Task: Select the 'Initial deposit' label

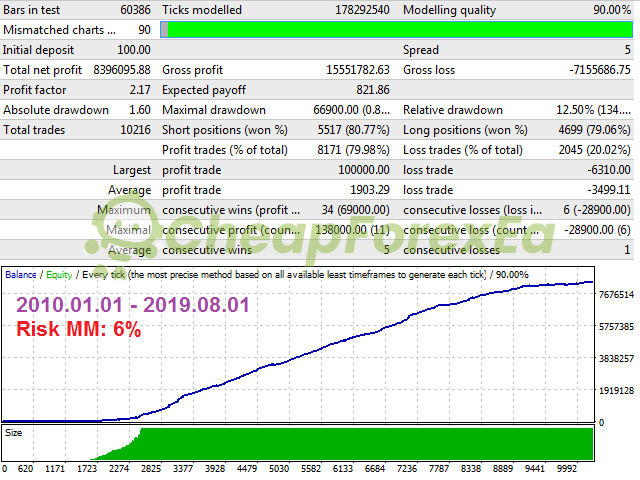Action: pyautogui.click(x=38, y=50)
